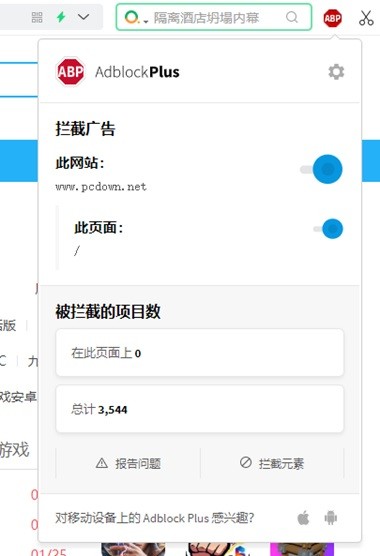
Task: Click the 在此页面上 0 counter card
Action: pyautogui.click(x=200, y=352)
